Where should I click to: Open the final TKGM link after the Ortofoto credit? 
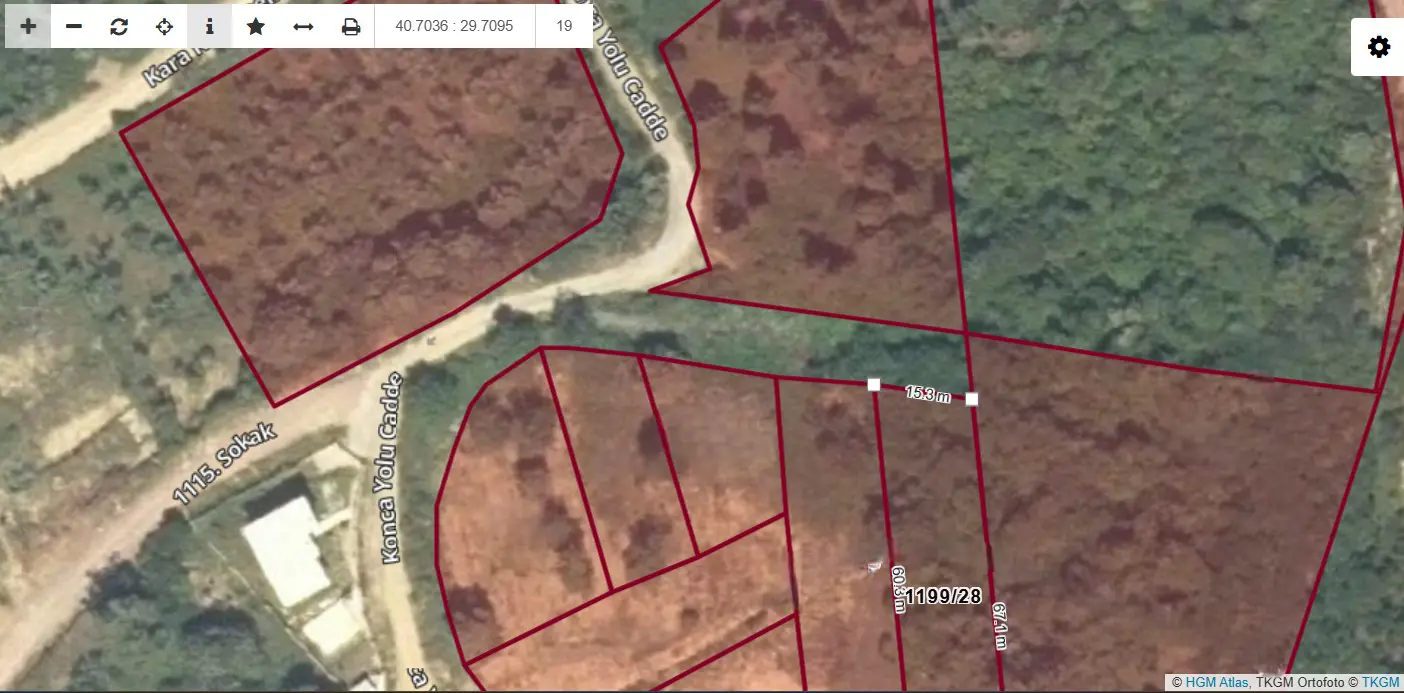1380,682
